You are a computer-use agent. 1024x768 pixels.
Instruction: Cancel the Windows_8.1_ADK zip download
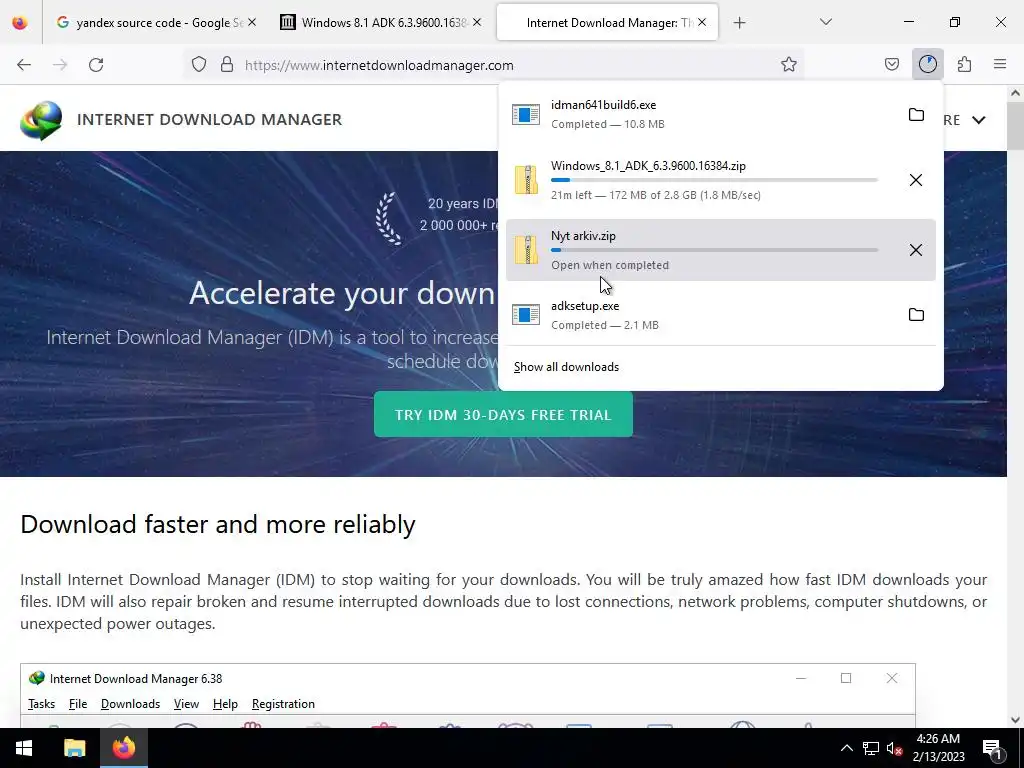[916, 180]
